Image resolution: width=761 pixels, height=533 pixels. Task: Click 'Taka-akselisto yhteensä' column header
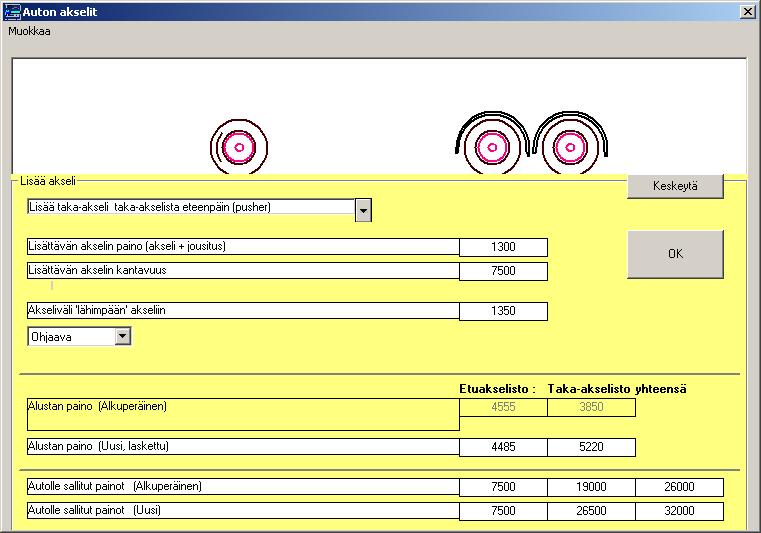(x=617, y=389)
